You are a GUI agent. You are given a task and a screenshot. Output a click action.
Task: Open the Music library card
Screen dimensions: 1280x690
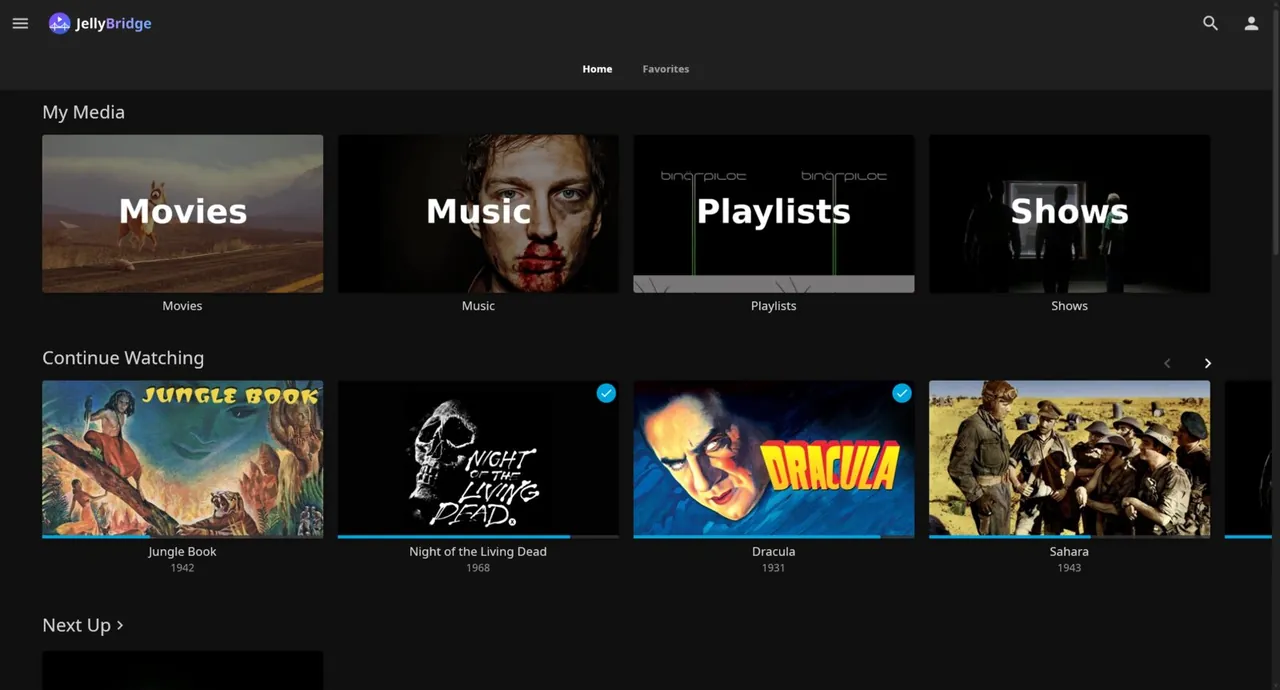pos(478,214)
